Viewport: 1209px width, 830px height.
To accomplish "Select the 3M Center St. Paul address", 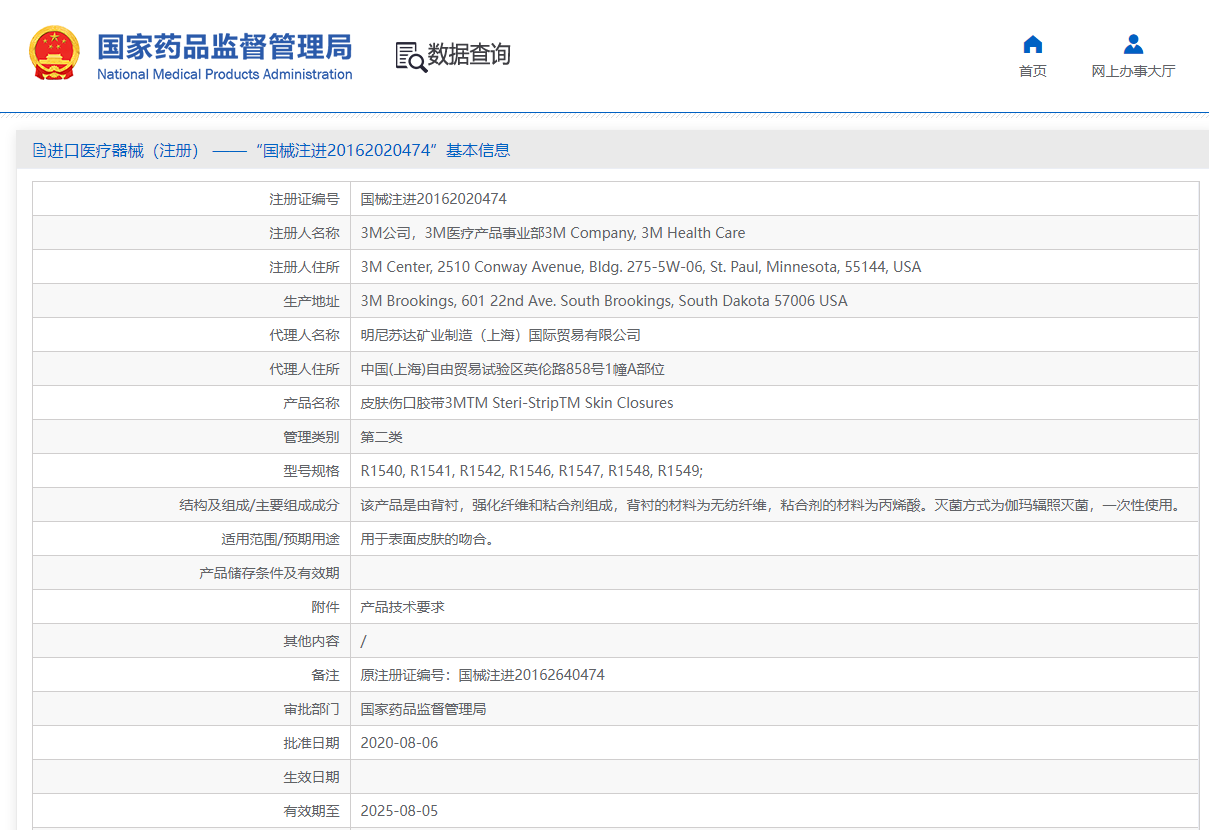I will coord(641,267).
